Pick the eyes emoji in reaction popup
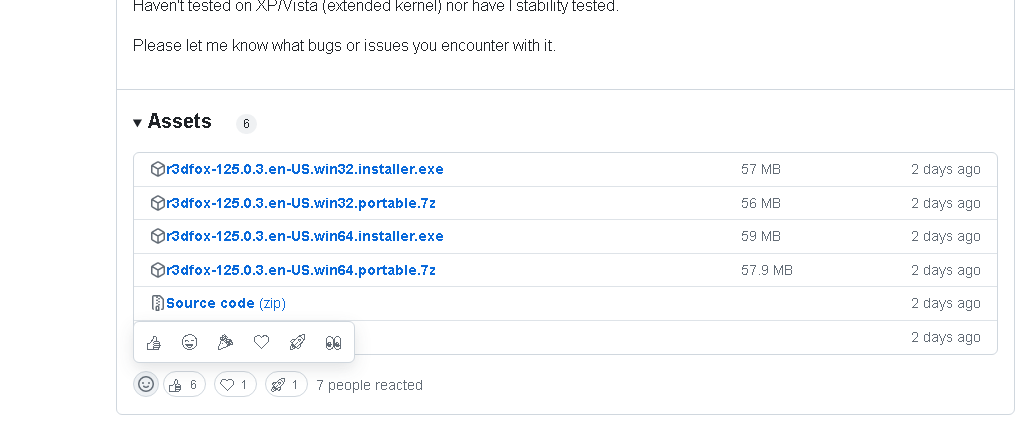Screen dimensions: 1034x443 333,342
